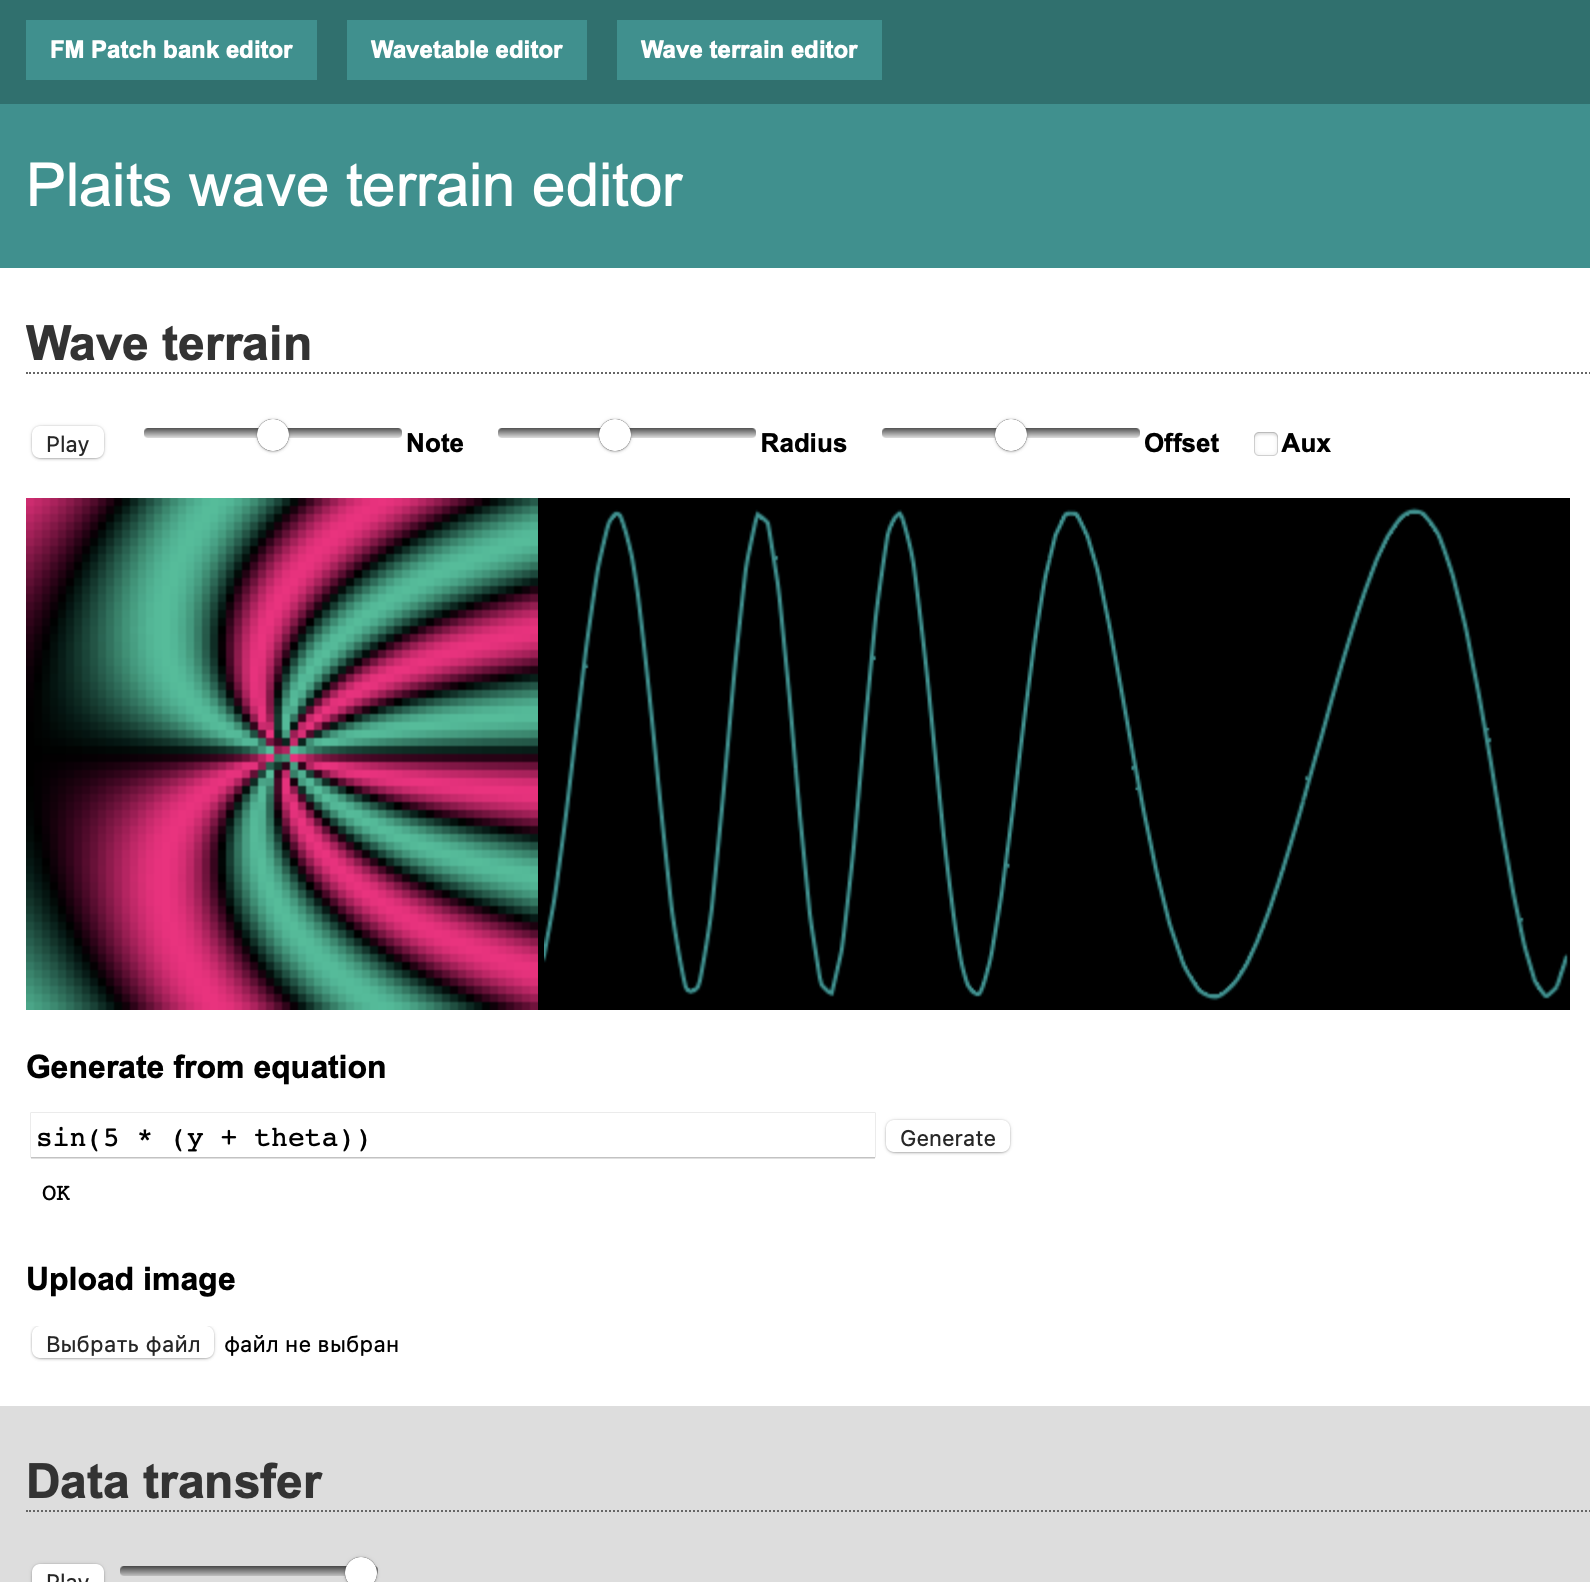Viewport: 1590px width, 1582px height.
Task: Click the Generate from equation heading
Action: point(206,1067)
